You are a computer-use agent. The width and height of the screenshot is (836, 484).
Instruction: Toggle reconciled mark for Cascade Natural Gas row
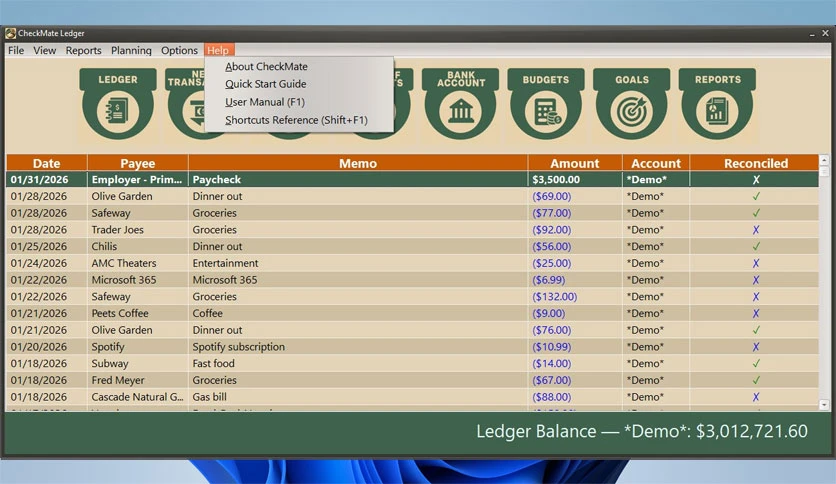click(x=755, y=397)
